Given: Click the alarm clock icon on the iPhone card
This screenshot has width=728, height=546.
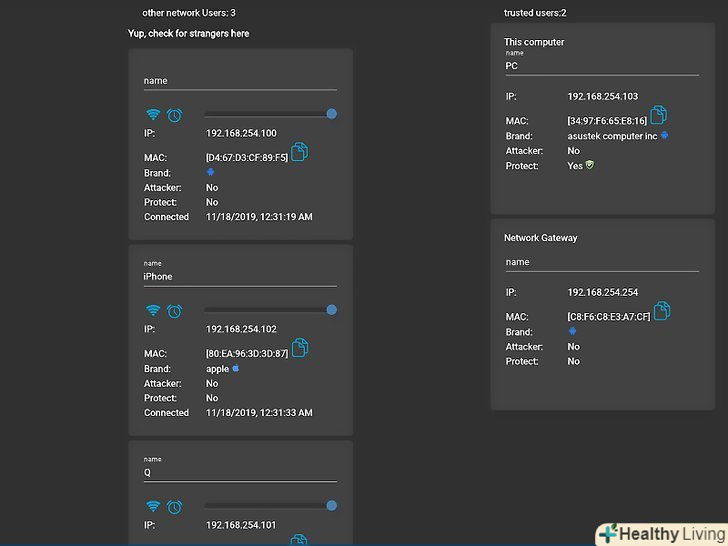Looking at the screenshot, I should (x=174, y=311).
